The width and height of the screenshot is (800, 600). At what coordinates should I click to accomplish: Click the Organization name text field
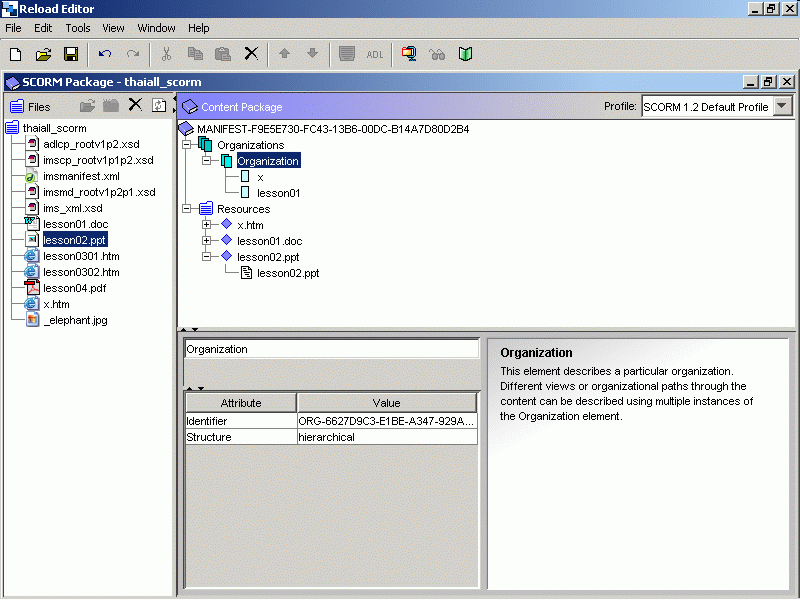pyautogui.click(x=331, y=350)
